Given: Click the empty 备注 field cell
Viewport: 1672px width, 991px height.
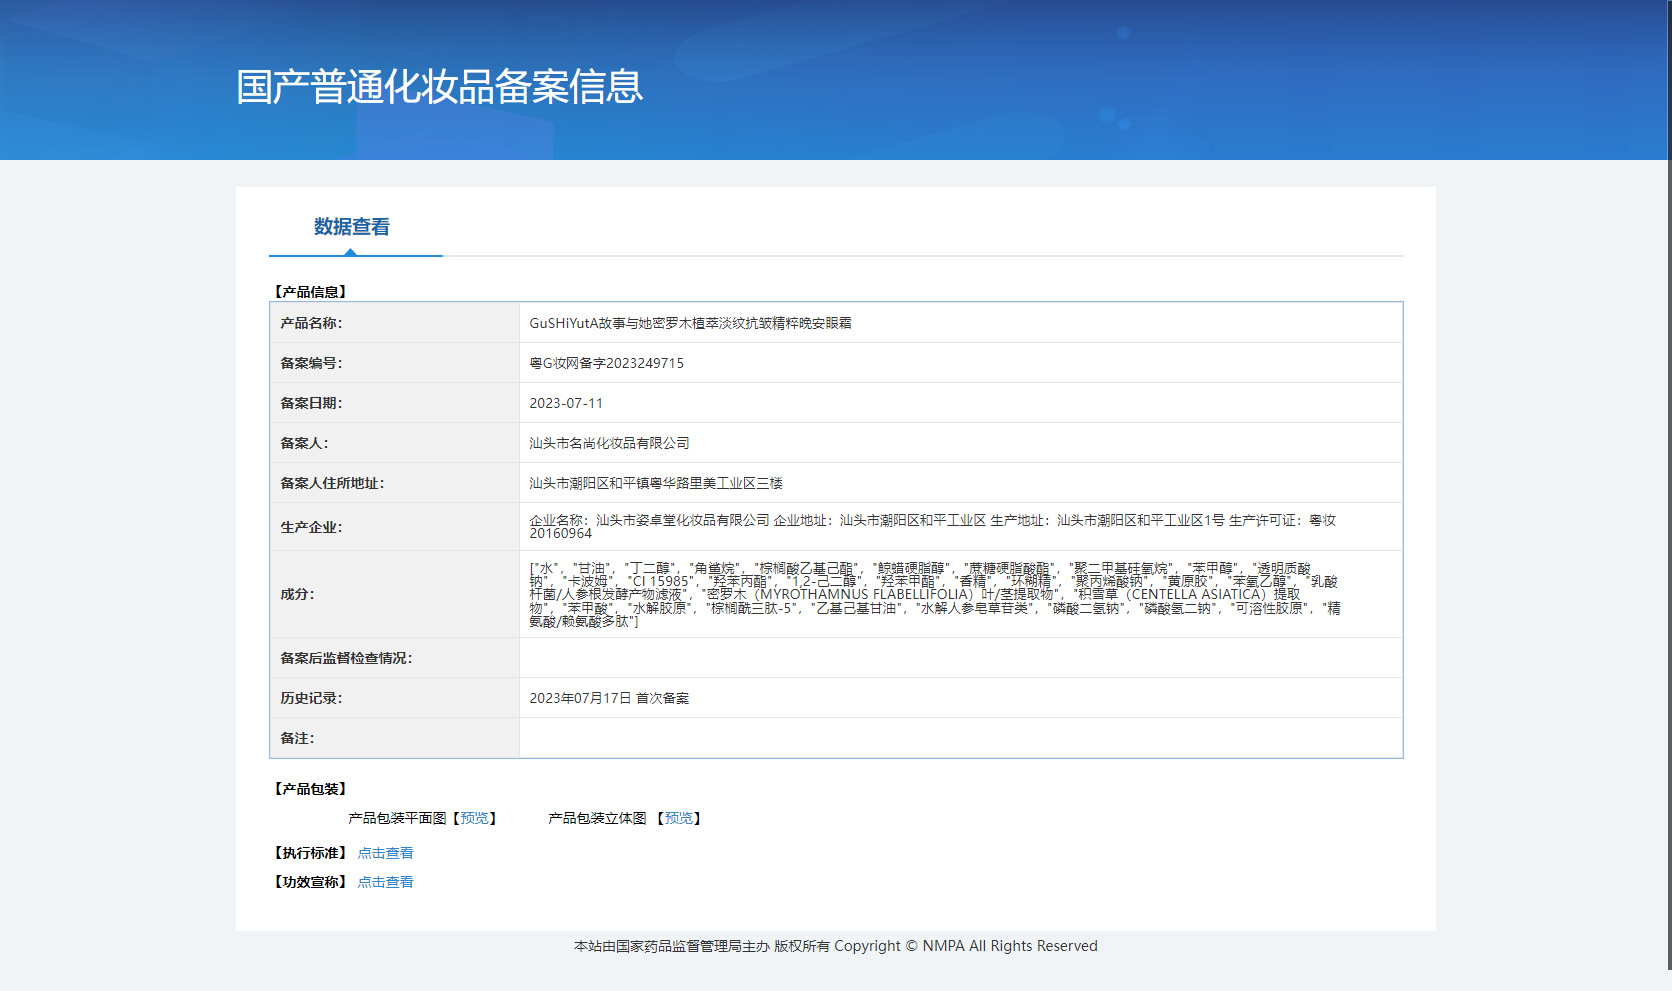Looking at the screenshot, I should point(961,738).
